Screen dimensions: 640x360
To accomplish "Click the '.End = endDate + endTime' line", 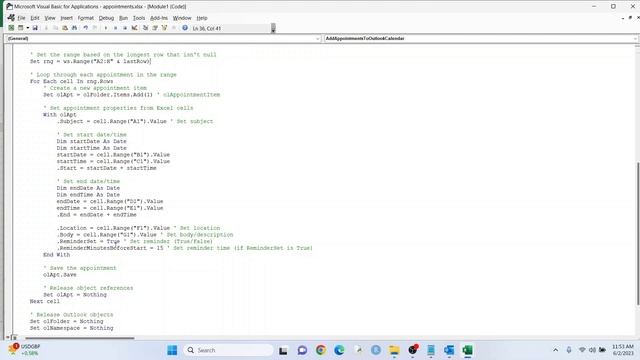I will (x=97, y=215).
